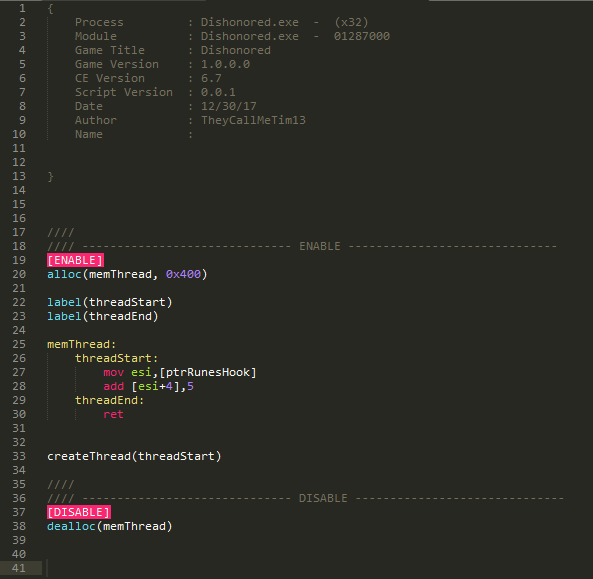This screenshot has height=579, width=593.
Task: Click 'createThread(threadStart)' statement
Action: pyautogui.click(x=134, y=456)
